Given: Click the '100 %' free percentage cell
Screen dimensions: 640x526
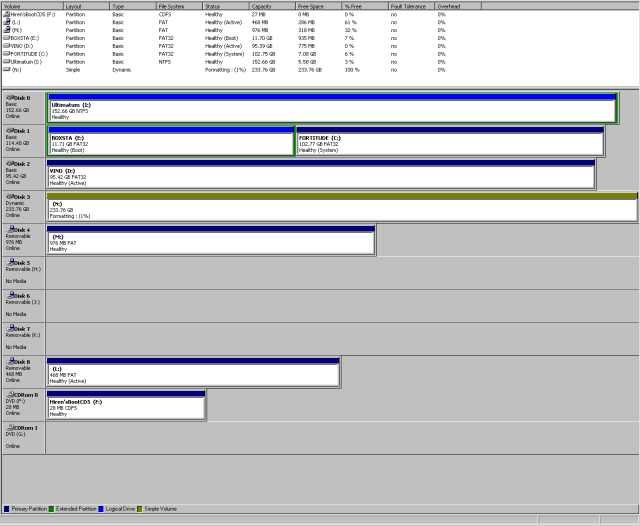Looking at the screenshot, I should [x=352, y=70].
